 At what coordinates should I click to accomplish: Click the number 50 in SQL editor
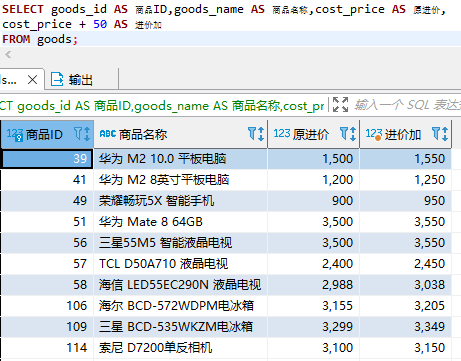[x=100, y=24]
